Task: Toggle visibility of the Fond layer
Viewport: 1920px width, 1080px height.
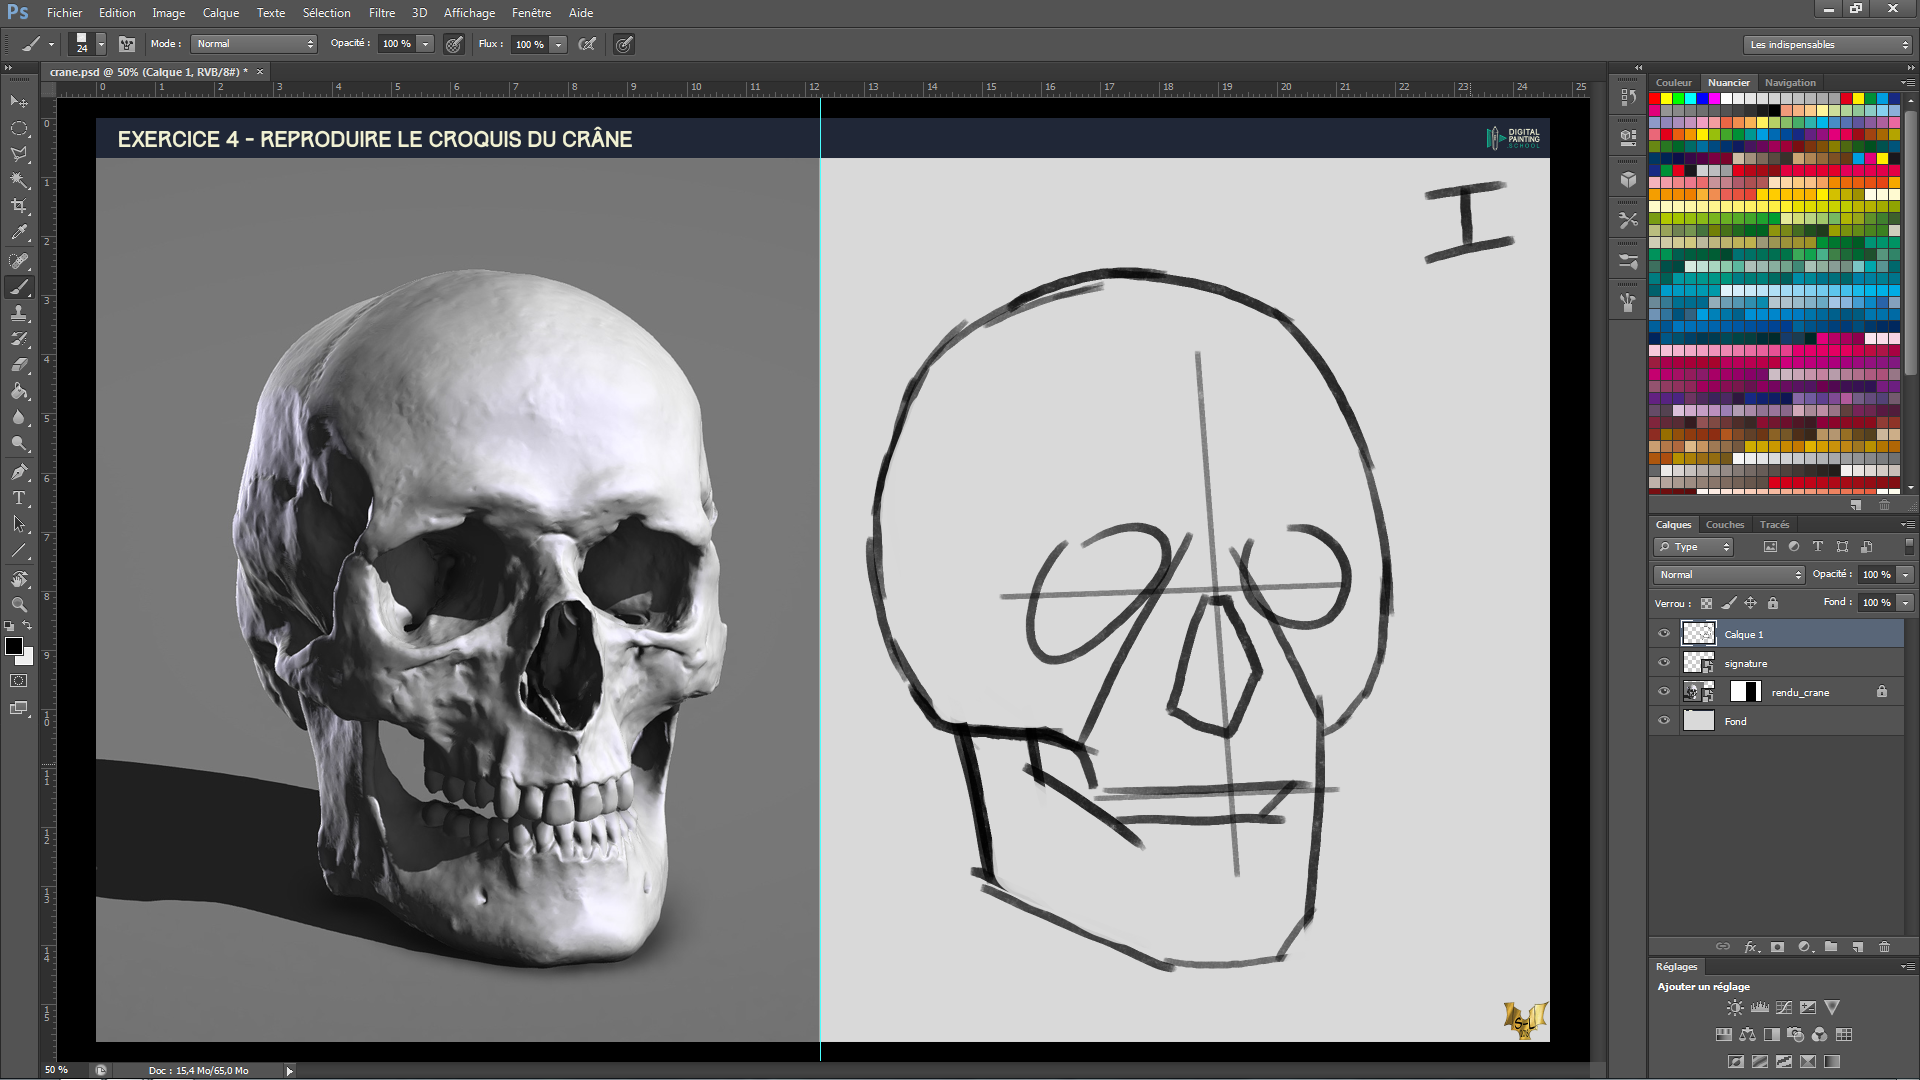Action: 1664,720
